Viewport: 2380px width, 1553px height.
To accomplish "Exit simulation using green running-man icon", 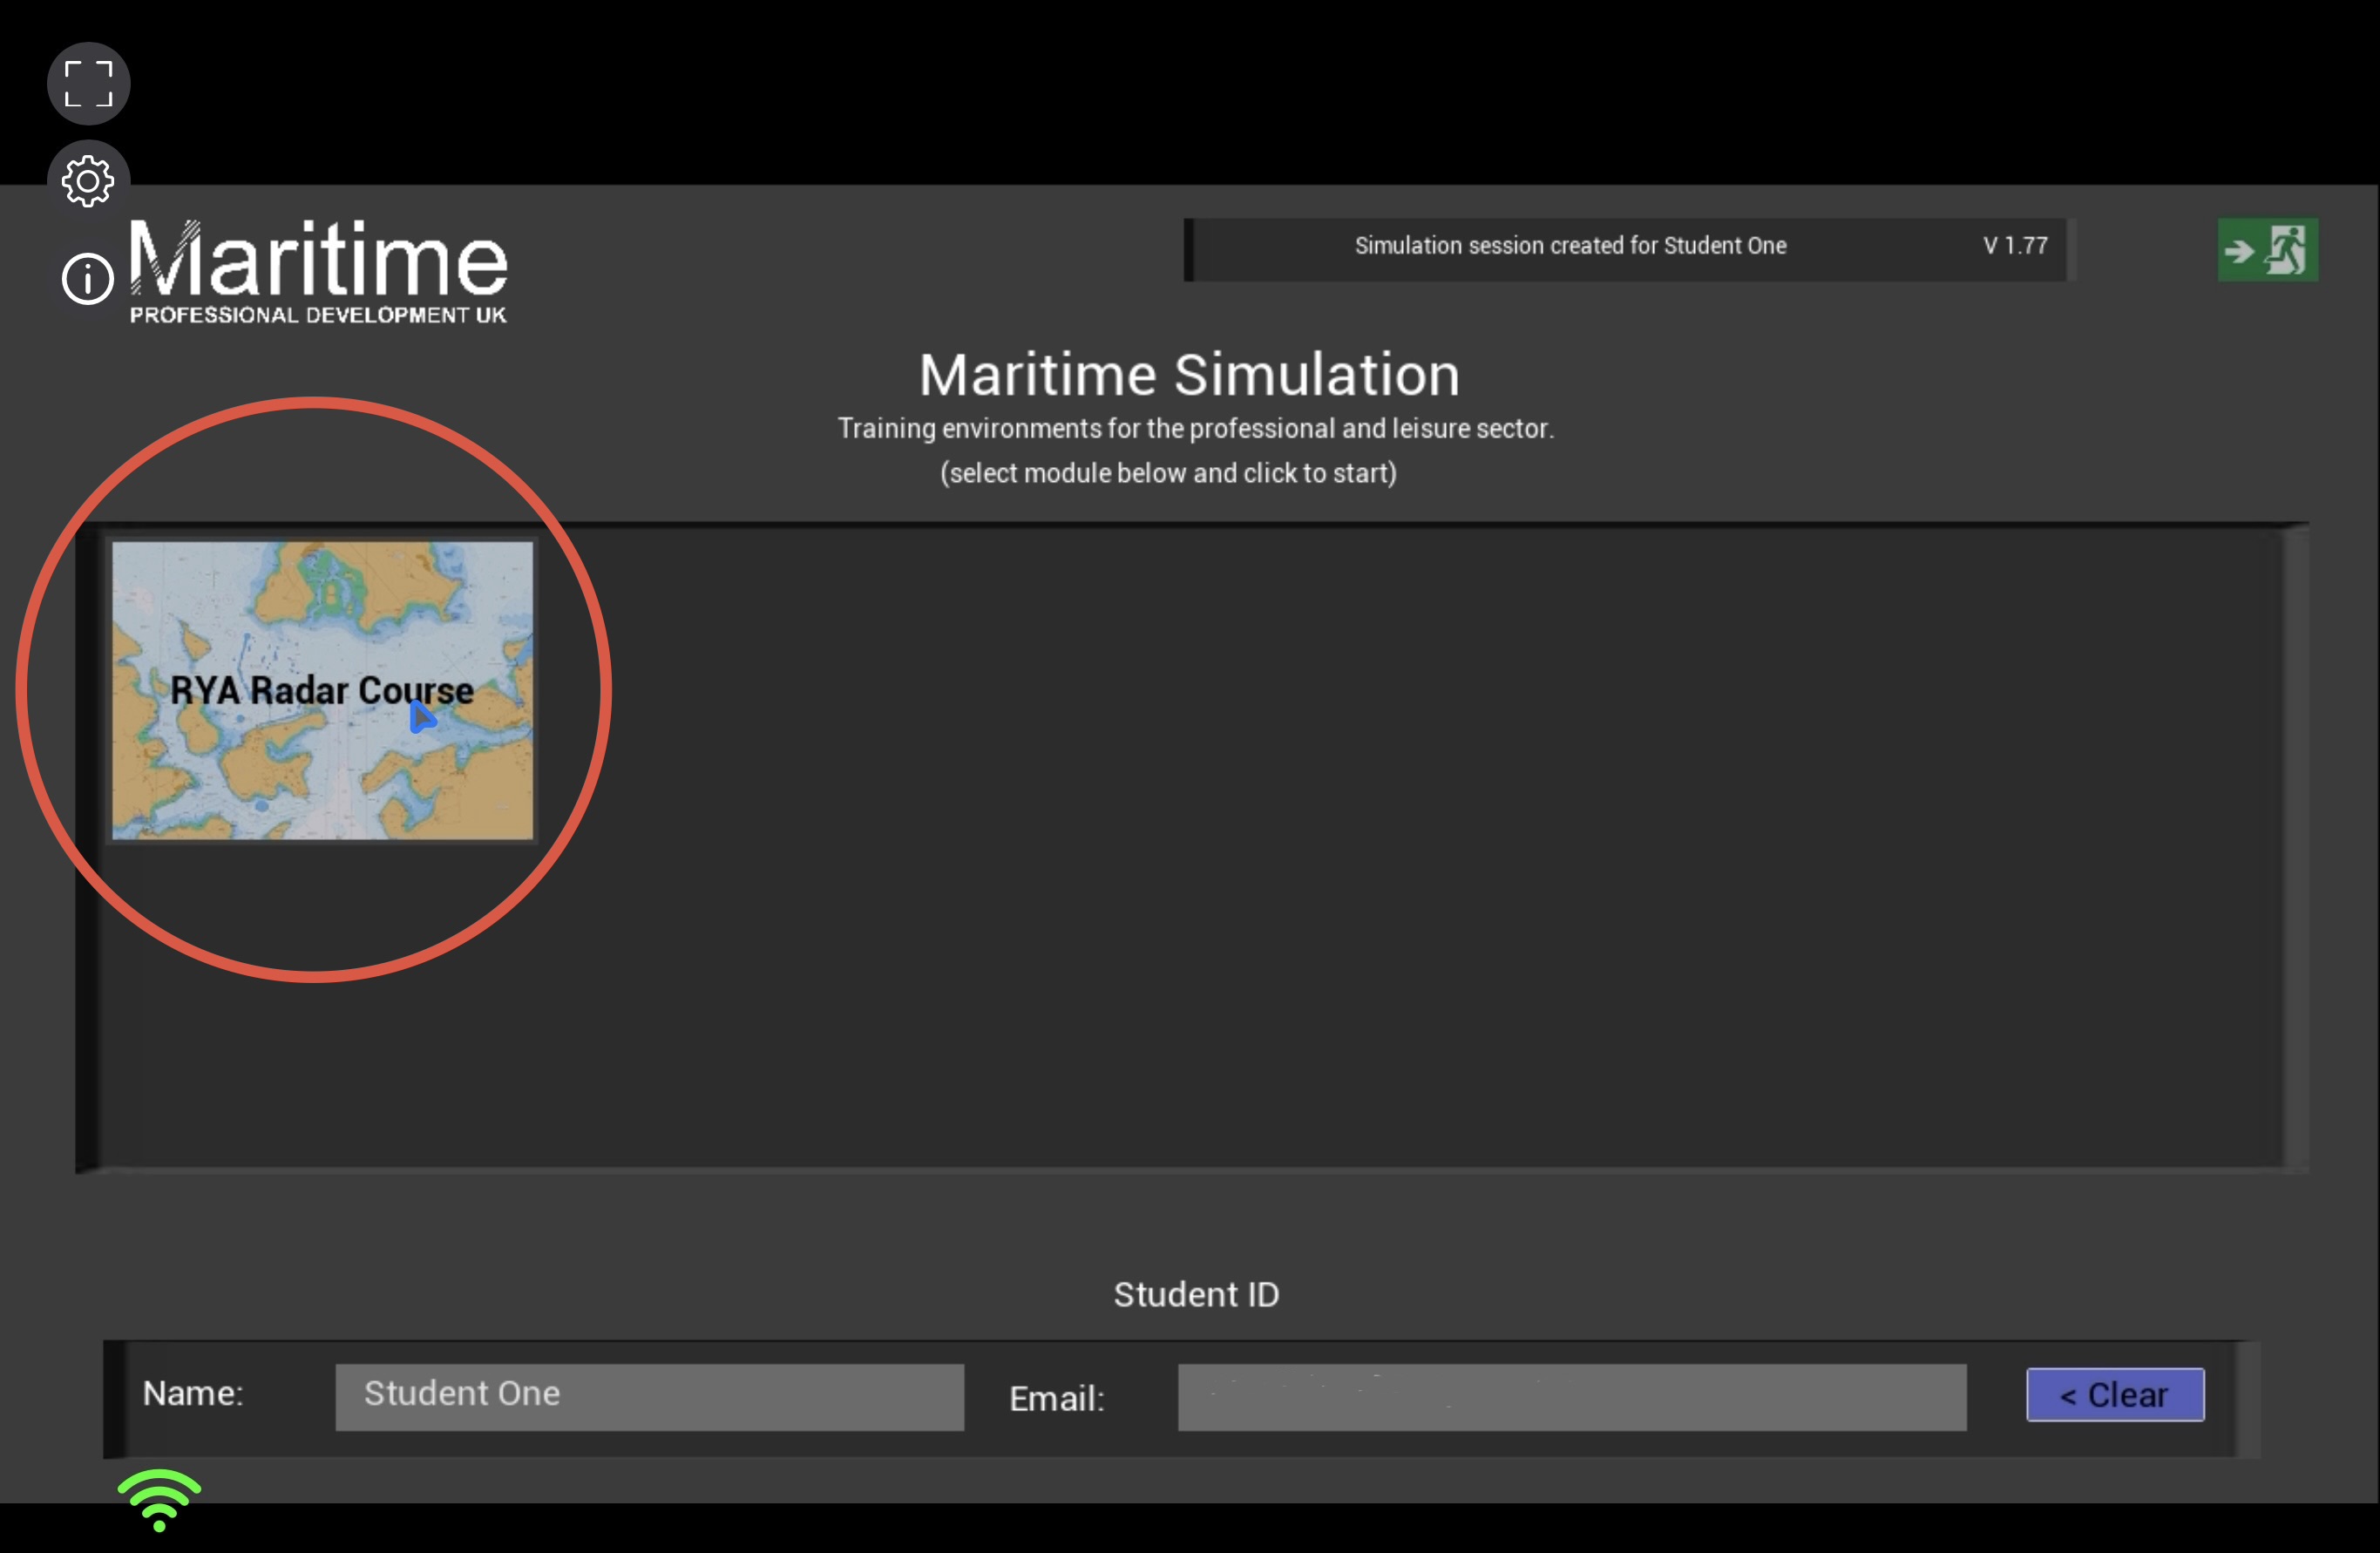I will pyautogui.click(x=2267, y=249).
